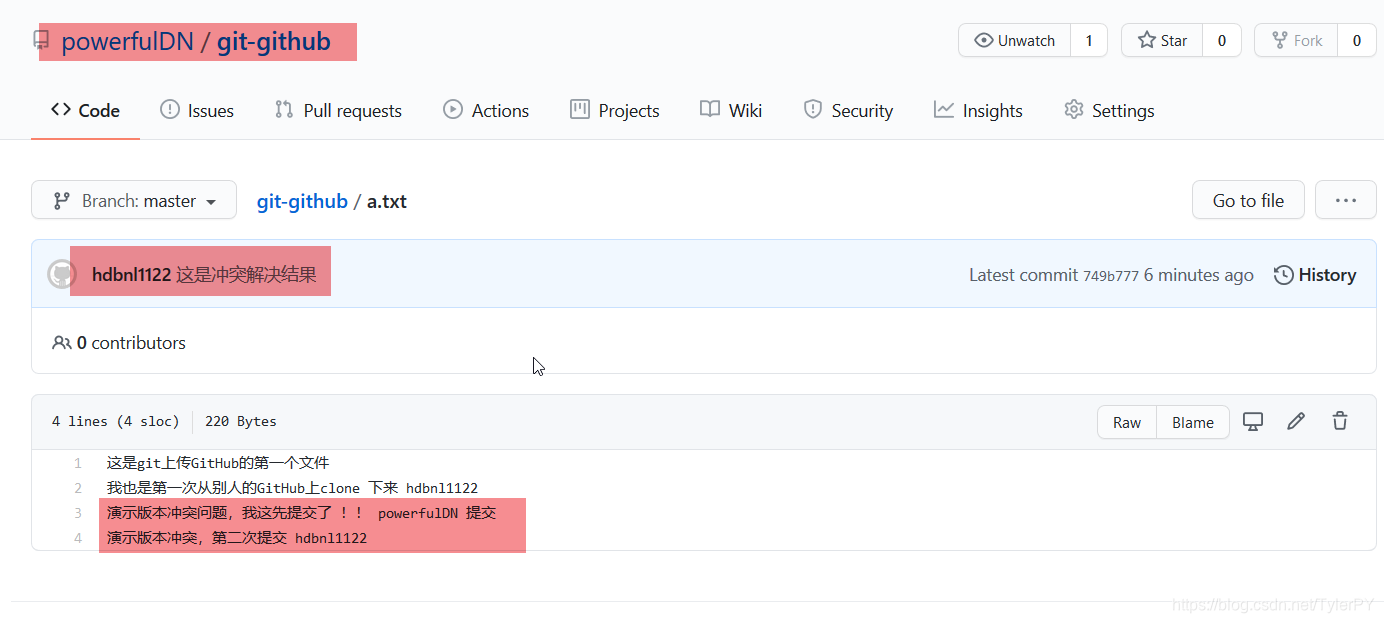This screenshot has height=623, width=1384.
Task: Click the pencil edit file icon
Action: point(1296,421)
